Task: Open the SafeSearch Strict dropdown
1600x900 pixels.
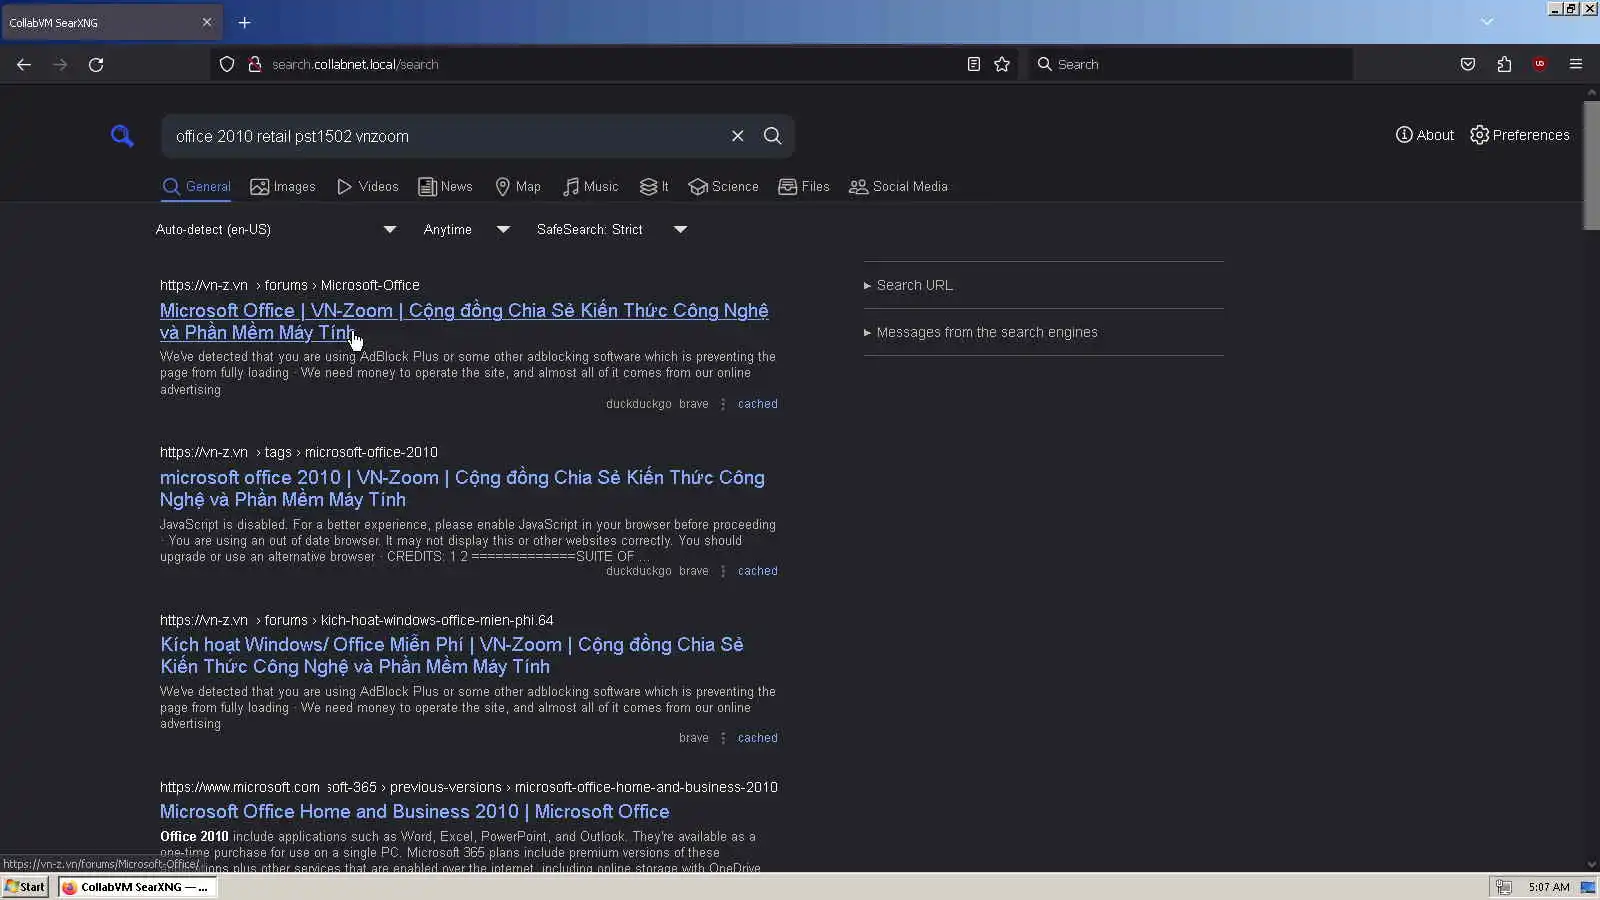Action: (612, 230)
